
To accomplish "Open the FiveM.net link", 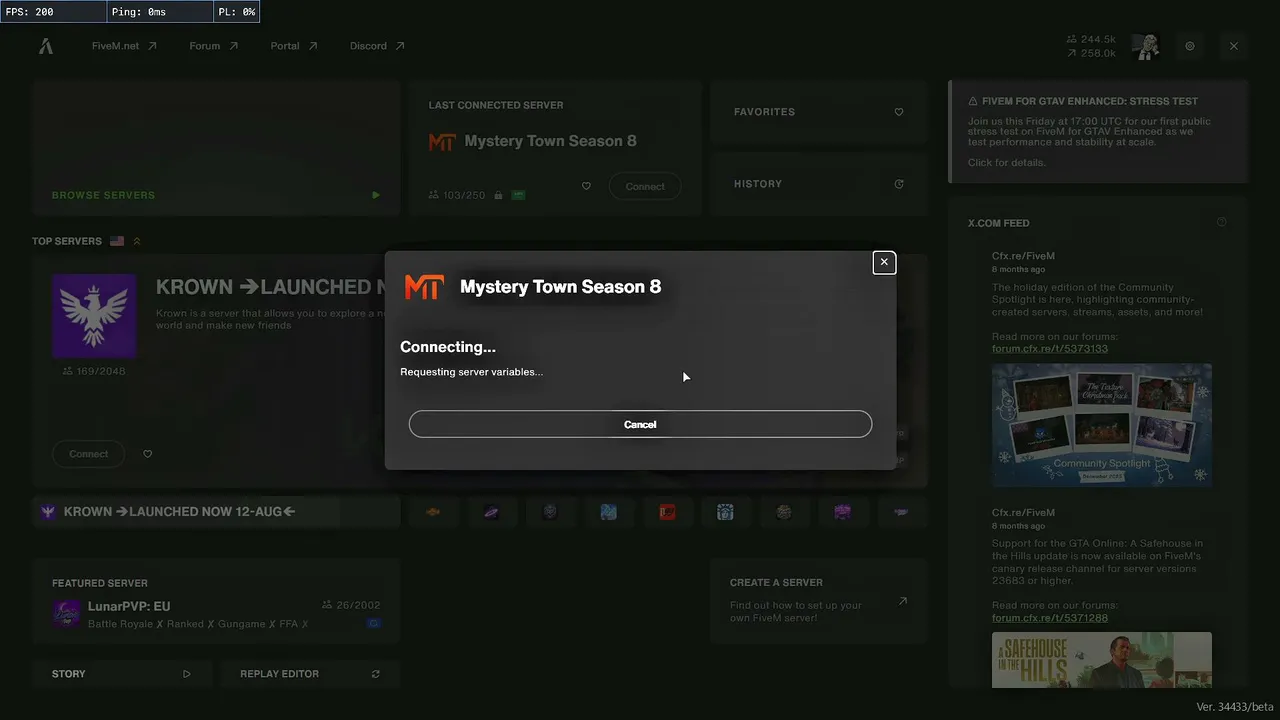I will pos(124,46).
